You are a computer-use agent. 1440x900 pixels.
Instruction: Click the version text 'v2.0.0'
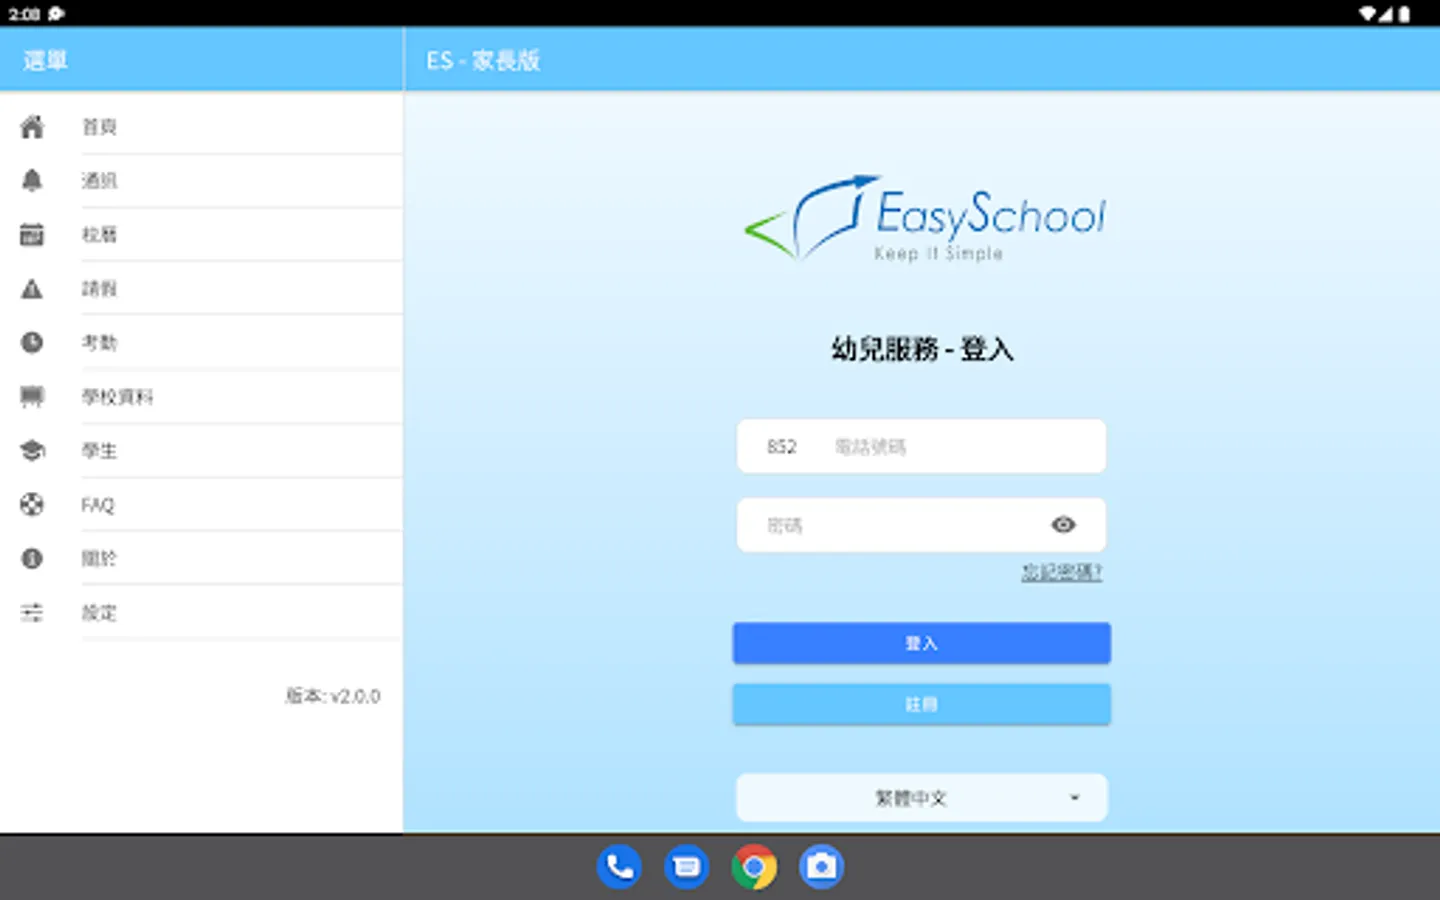355,696
